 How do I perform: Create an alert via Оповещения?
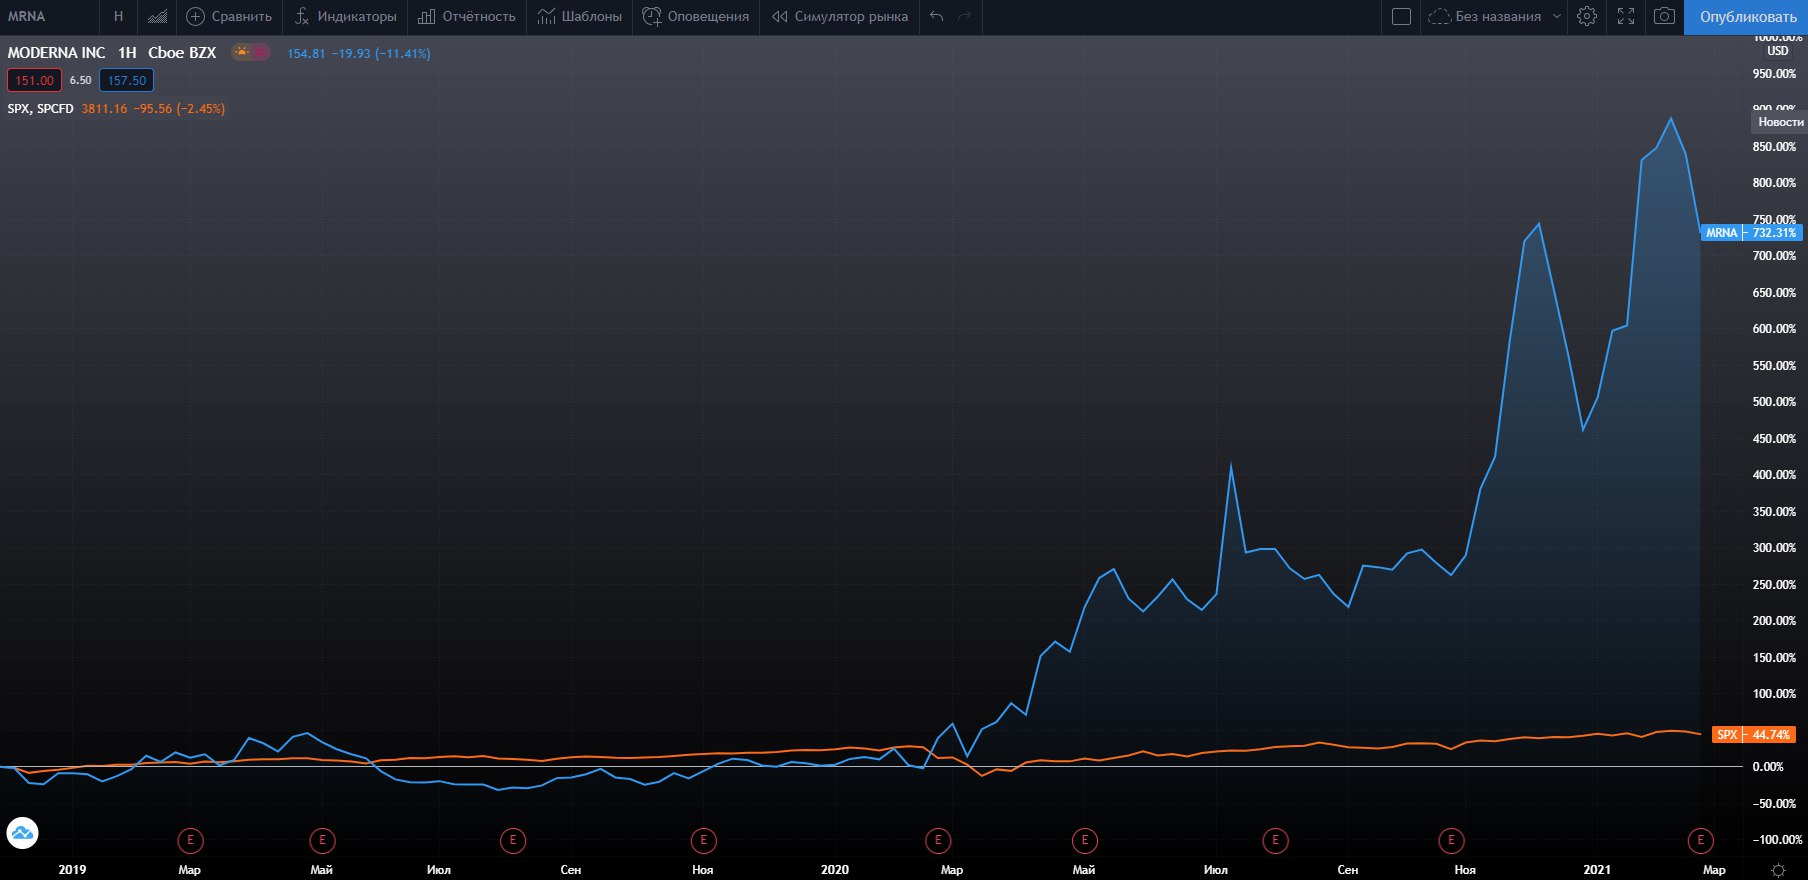695,17
